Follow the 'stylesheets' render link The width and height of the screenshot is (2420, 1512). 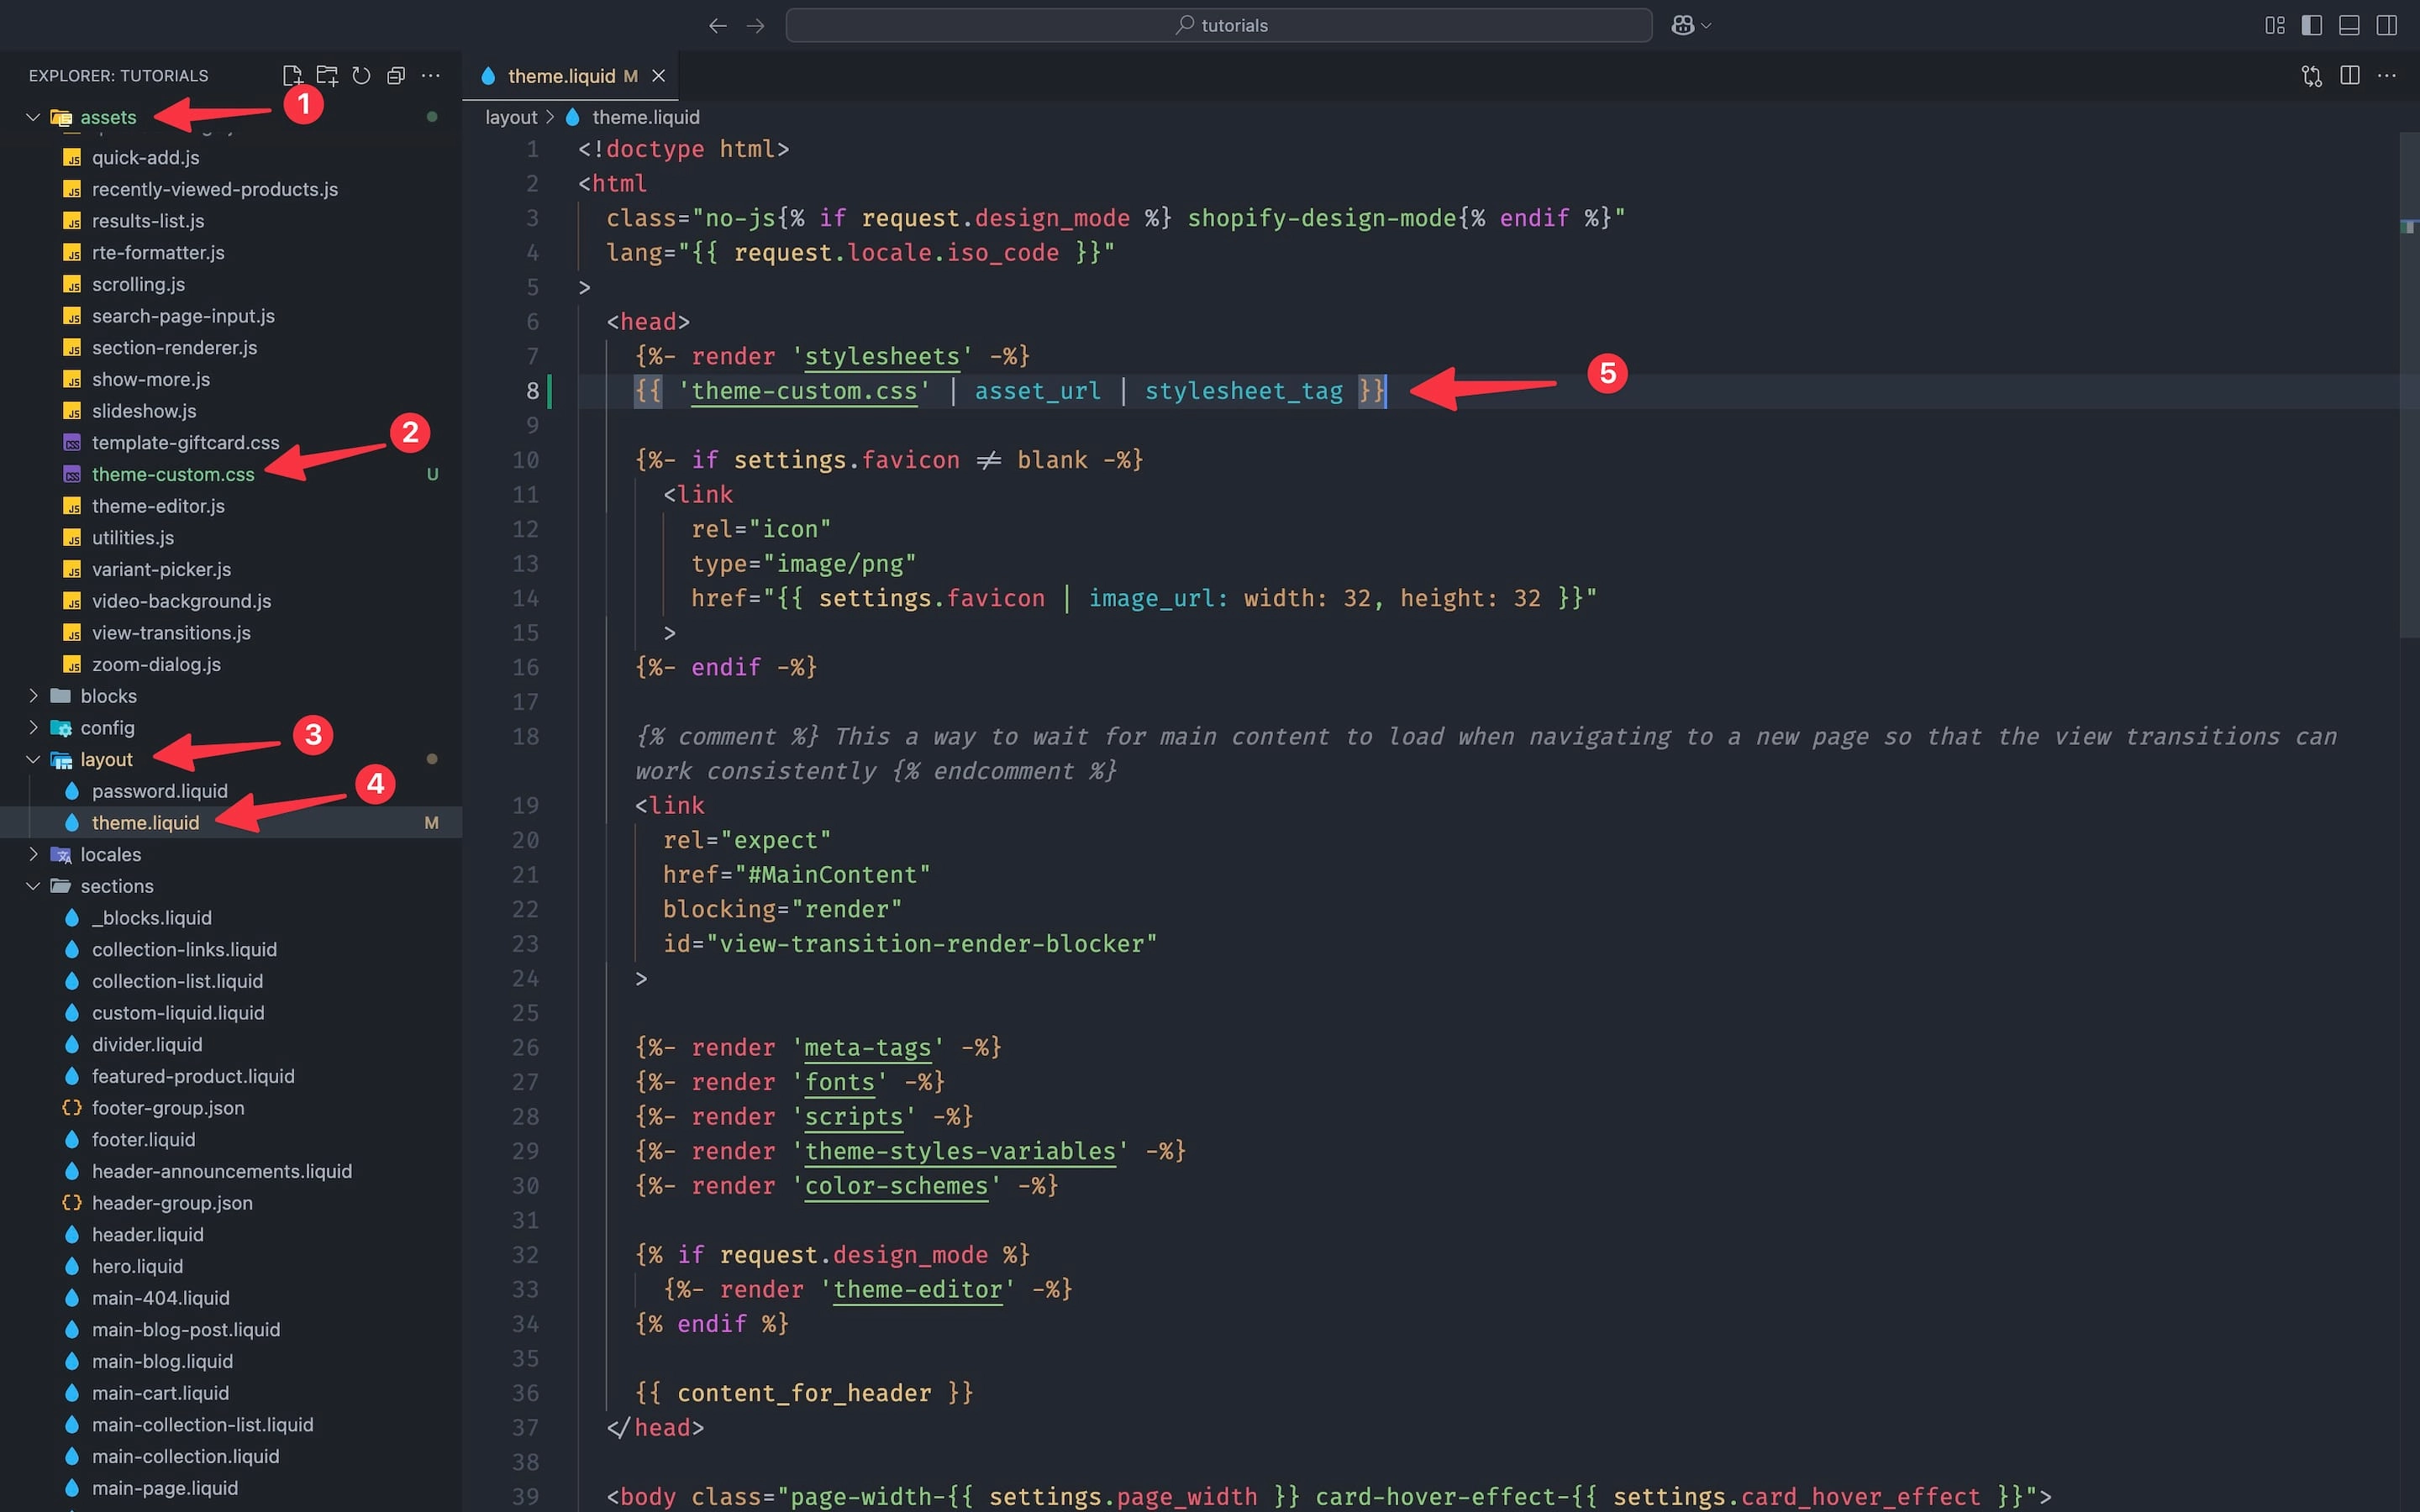pos(881,357)
